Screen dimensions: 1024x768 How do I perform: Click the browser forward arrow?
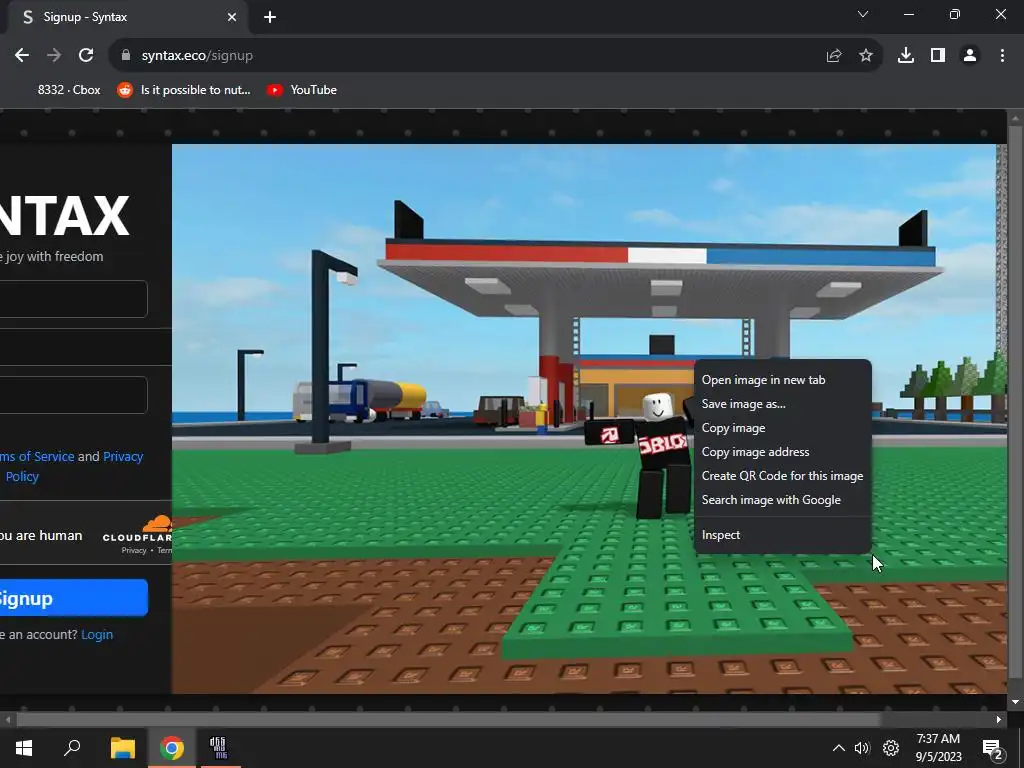(54, 56)
